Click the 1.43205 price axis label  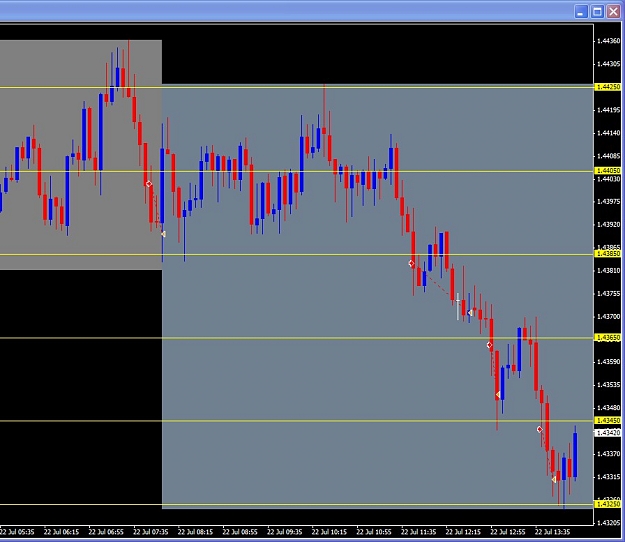(x=608, y=522)
